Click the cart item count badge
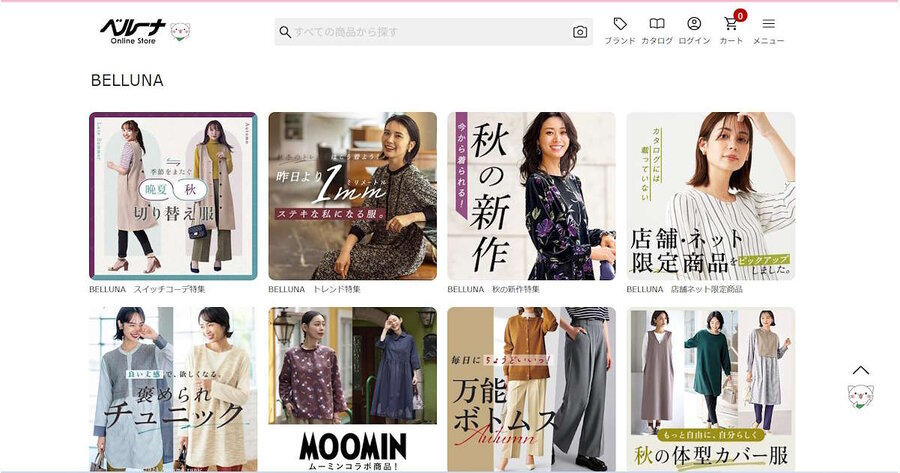 click(740, 15)
